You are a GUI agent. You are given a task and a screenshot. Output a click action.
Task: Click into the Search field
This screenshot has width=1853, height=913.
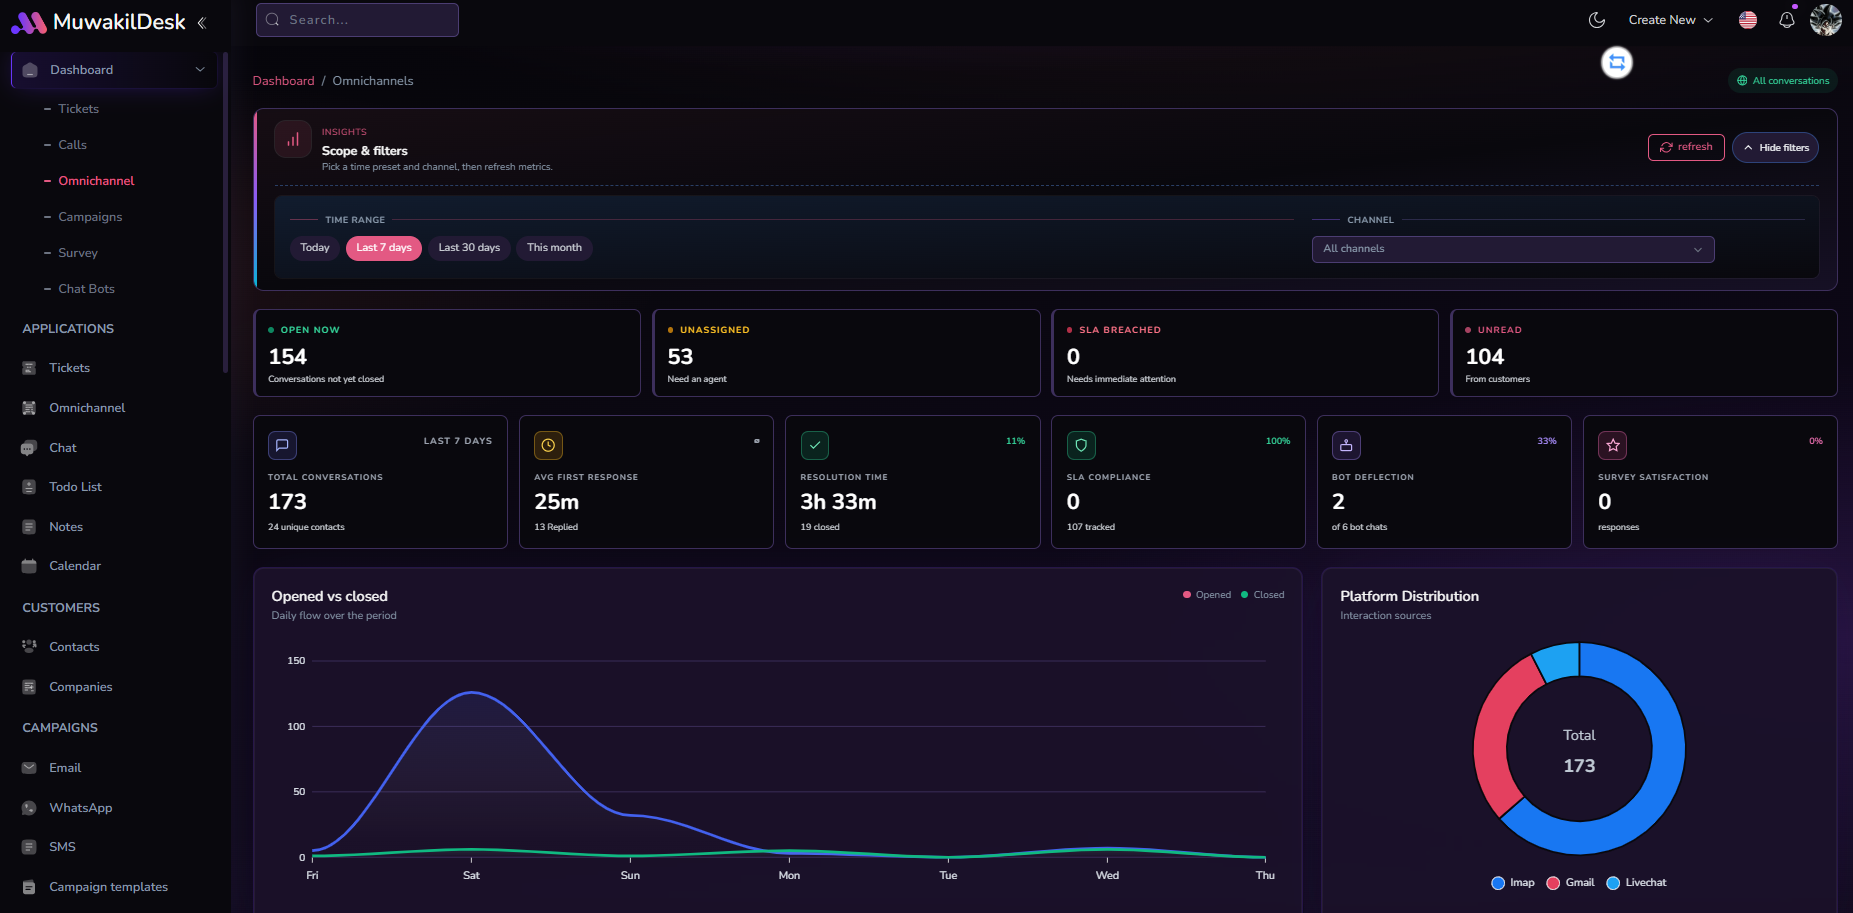(357, 20)
